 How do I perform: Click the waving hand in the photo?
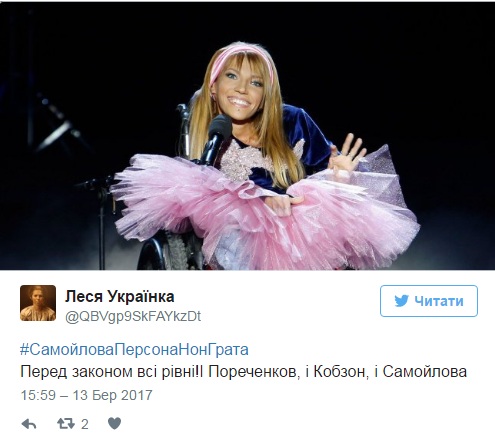[x=347, y=155]
